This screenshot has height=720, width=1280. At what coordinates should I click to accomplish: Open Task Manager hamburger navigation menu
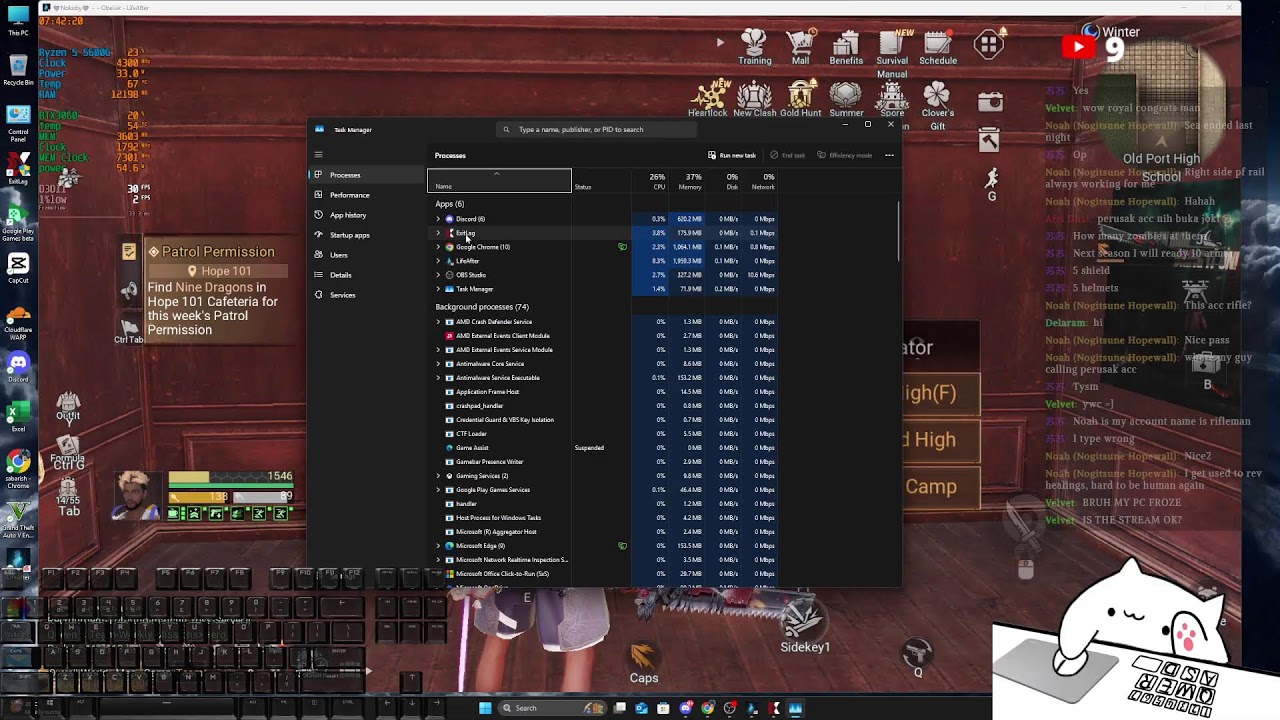pyautogui.click(x=318, y=155)
